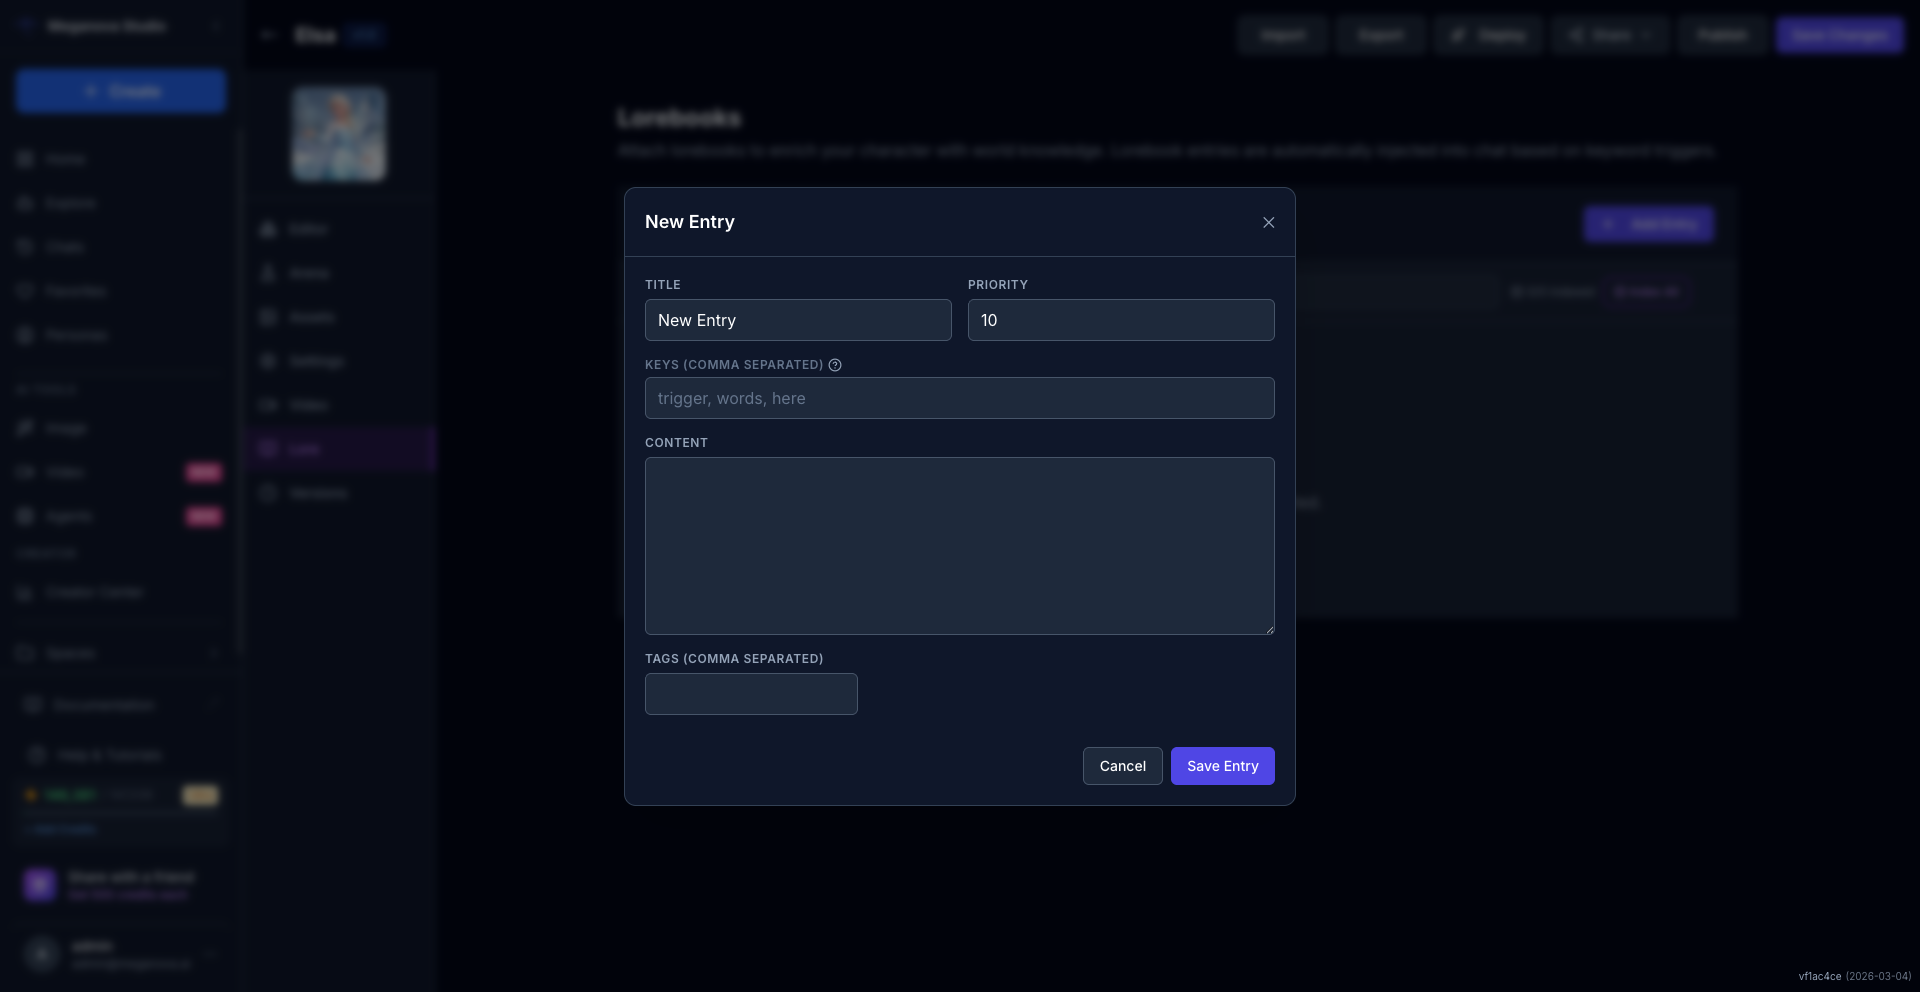Click the Save Entry button
This screenshot has height=992, width=1920.
pyautogui.click(x=1222, y=766)
